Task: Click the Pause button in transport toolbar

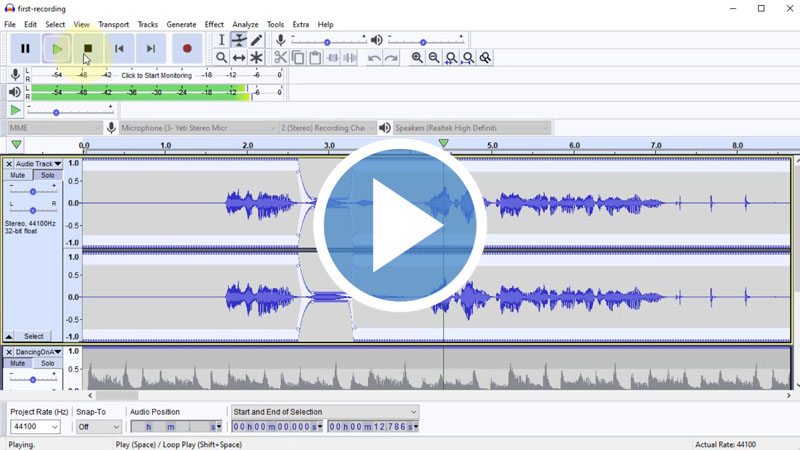Action: (x=25, y=48)
